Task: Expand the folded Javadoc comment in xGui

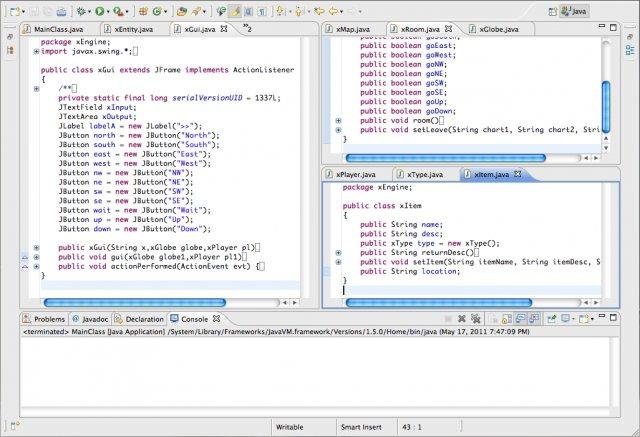Action: [x=36, y=89]
